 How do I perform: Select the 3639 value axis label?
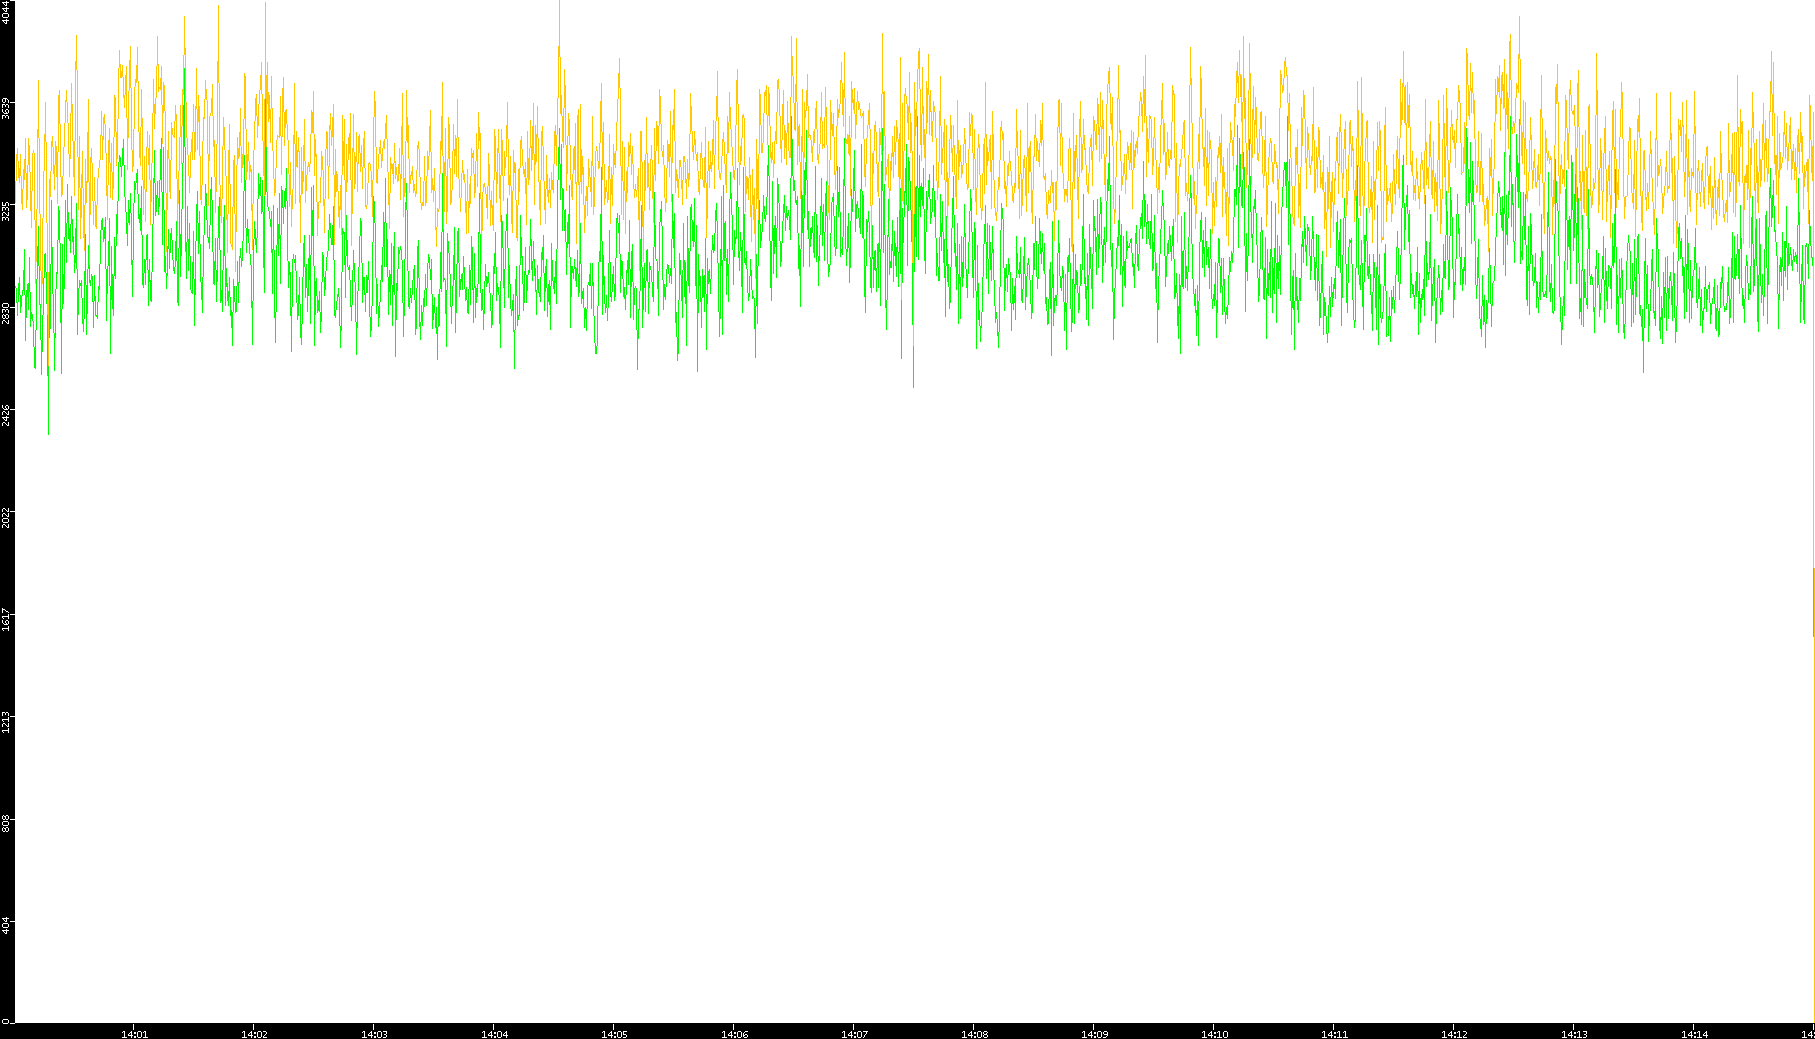pos(6,108)
